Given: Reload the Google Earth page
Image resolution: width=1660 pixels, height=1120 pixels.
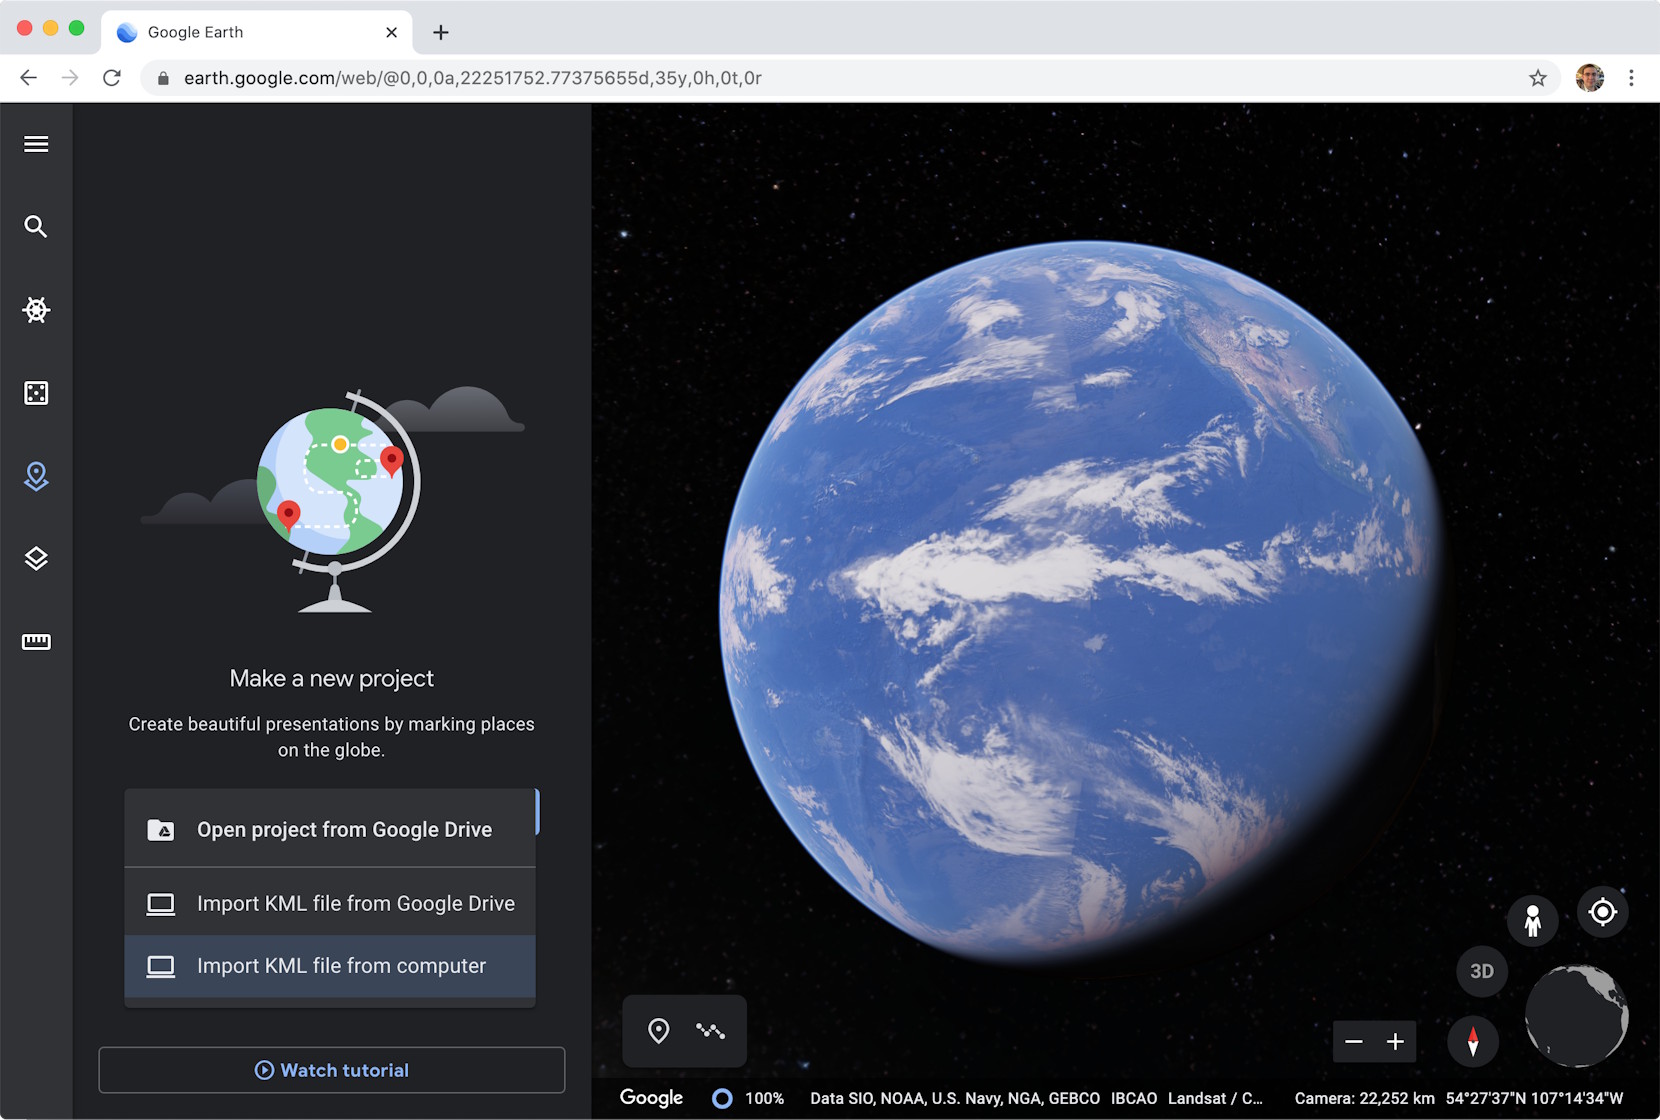Looking at the screenshot, I should click(x=112, y=78).
